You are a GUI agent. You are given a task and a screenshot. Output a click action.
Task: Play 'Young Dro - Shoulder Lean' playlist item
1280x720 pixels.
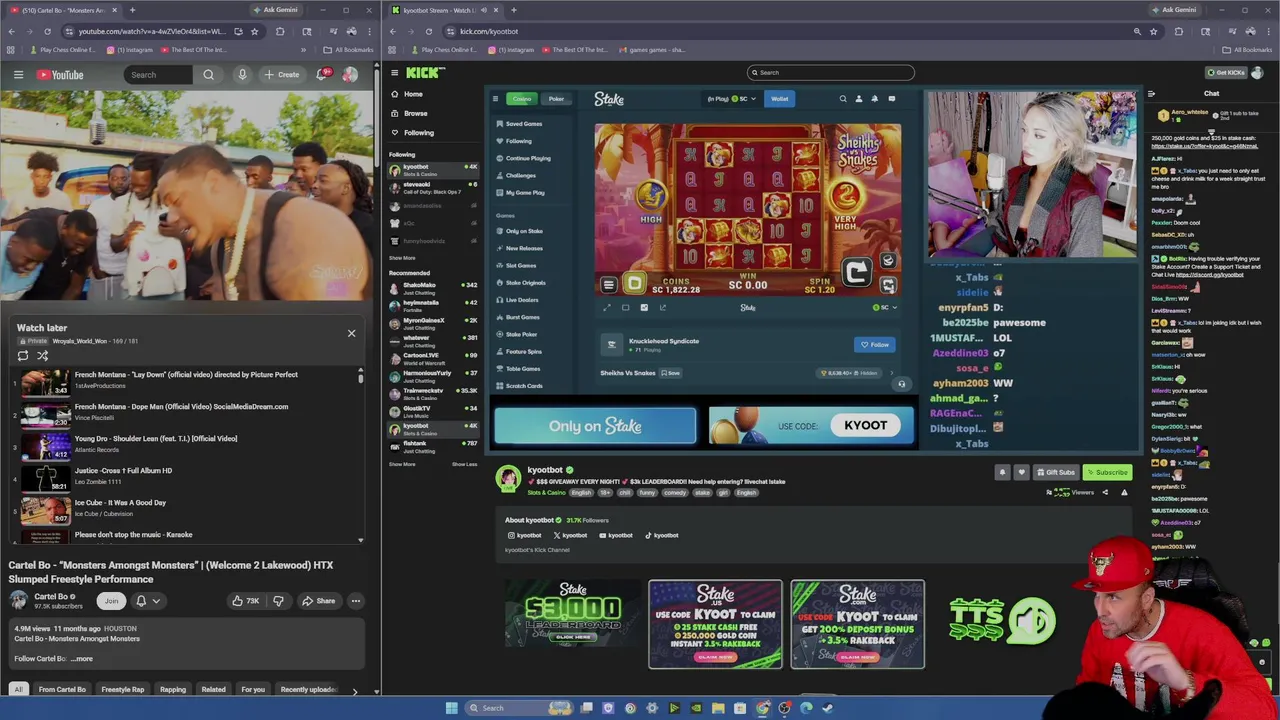(185, 444)
